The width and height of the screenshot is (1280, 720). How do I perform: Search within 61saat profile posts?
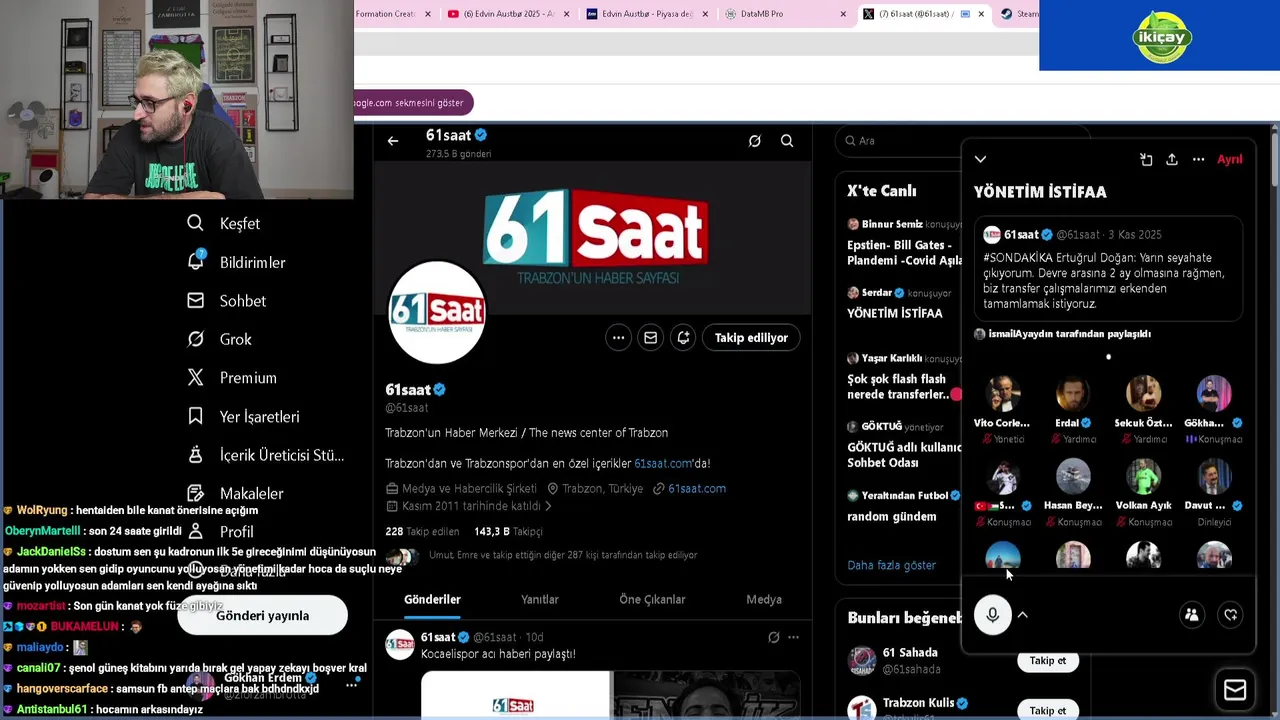[x=787, y=141]
